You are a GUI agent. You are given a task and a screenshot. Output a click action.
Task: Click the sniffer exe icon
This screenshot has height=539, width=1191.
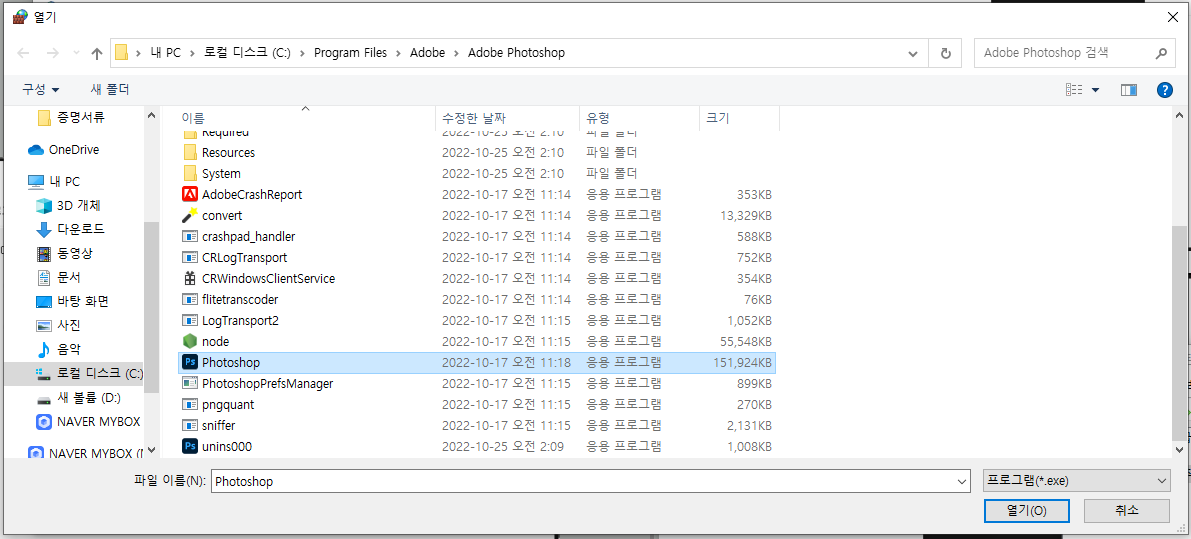tap(190, 426)
